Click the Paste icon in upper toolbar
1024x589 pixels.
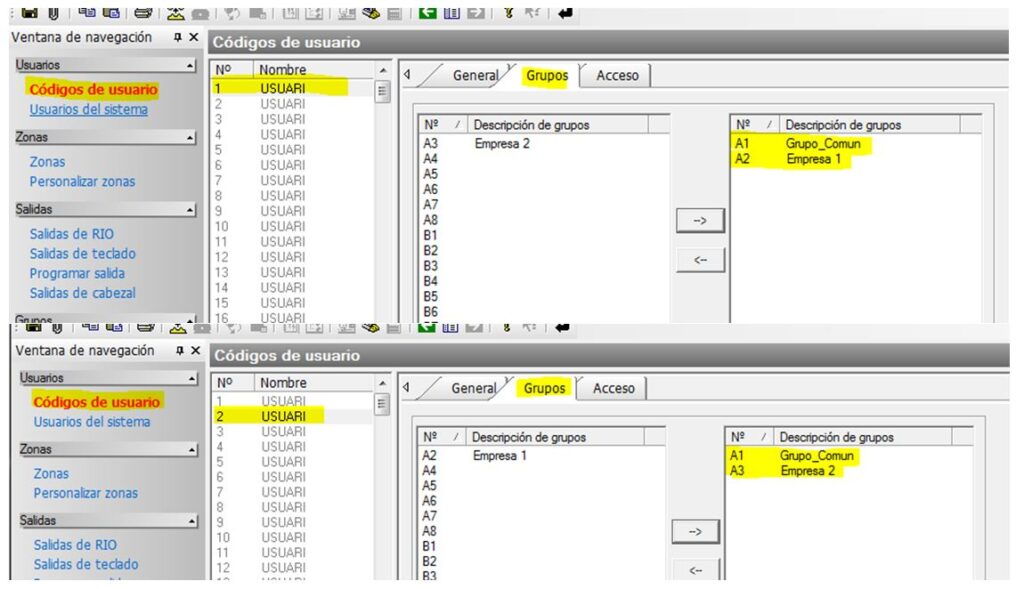[112, 12]
